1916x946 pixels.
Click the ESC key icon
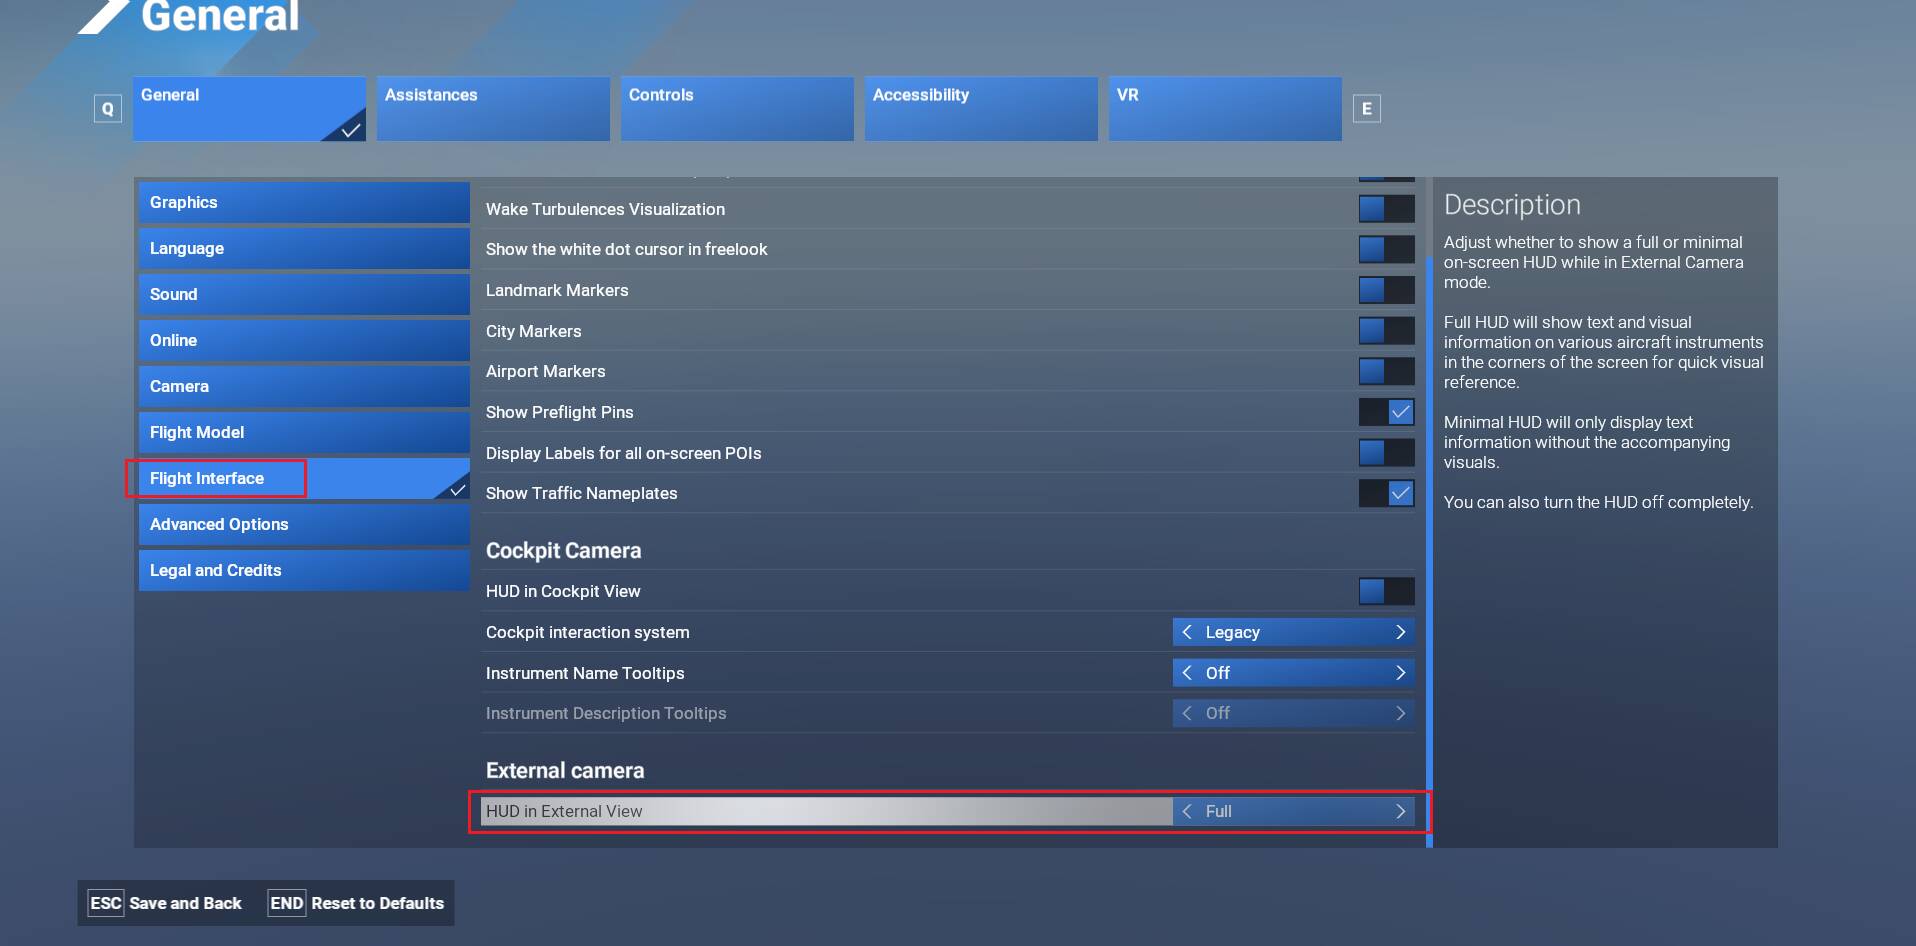105,903
